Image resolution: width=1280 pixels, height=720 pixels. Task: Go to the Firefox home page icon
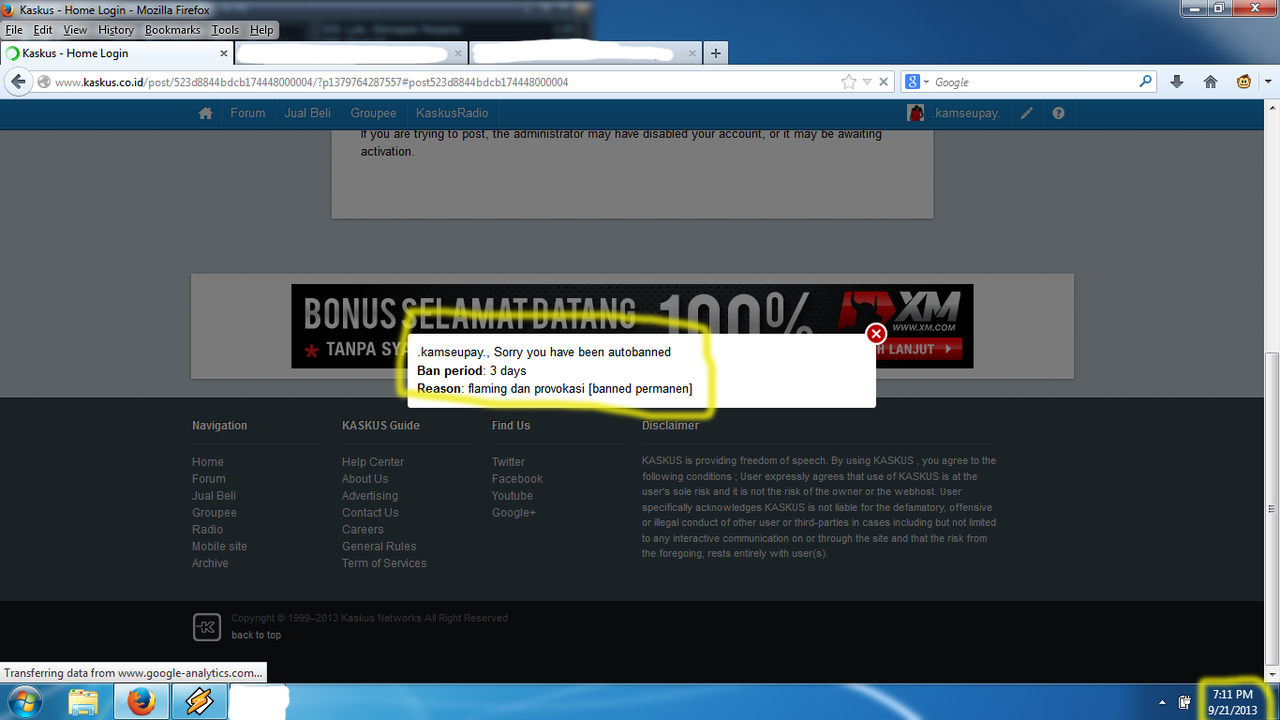tap(1210, 82)
